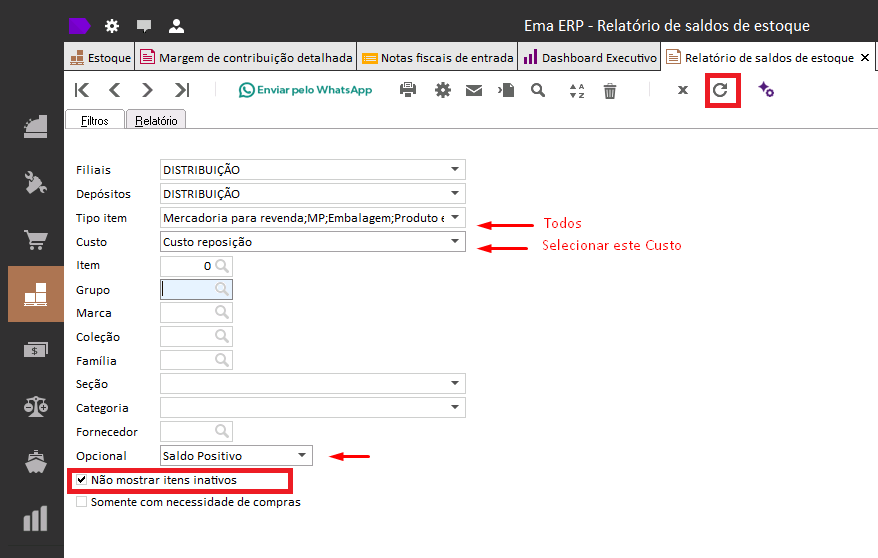Image resolution: width=878 pixels, height=558 pixels.
Task: Click the envelope email icon in toolbar
Action: (x=474, y=90)
